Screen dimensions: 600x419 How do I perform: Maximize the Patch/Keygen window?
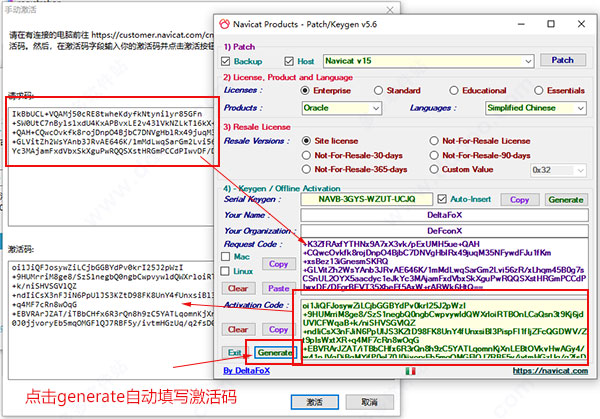[551, 24]
